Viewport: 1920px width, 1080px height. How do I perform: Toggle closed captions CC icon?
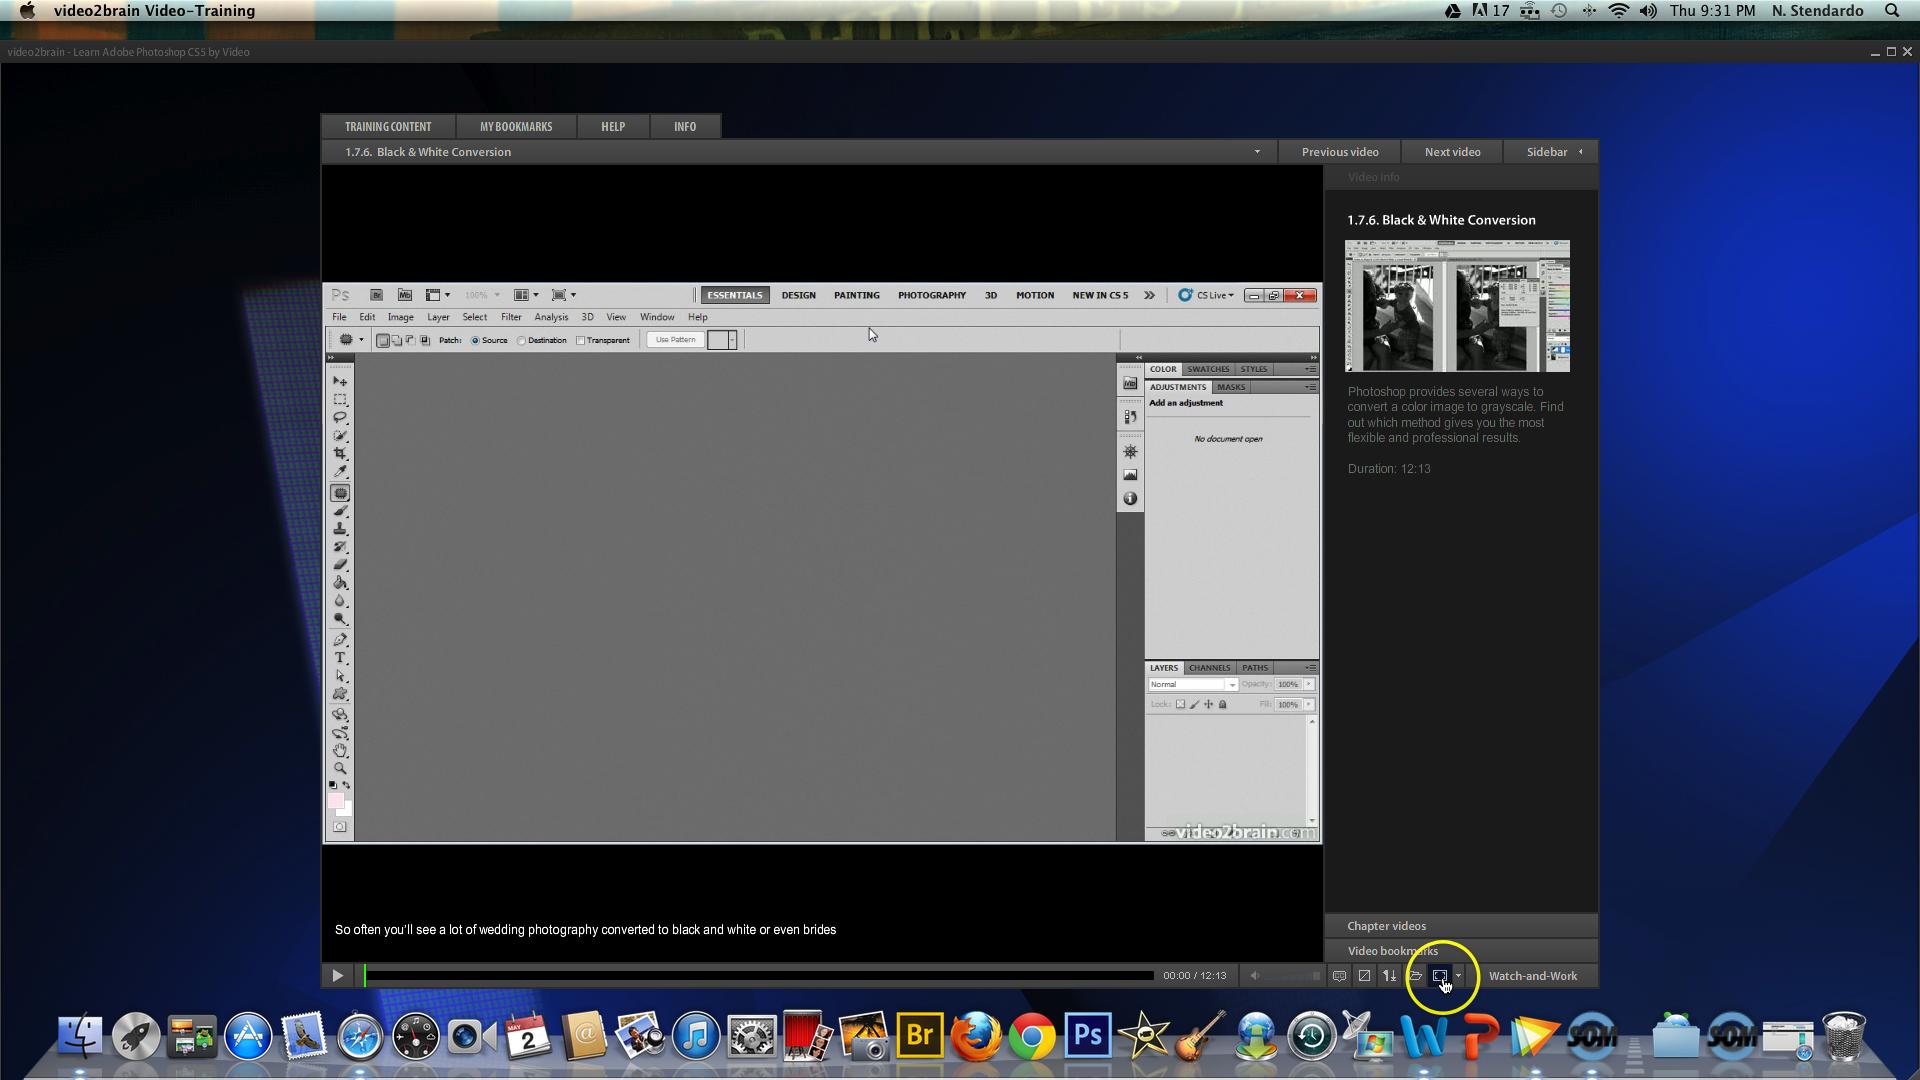[x=1339, y=976]
